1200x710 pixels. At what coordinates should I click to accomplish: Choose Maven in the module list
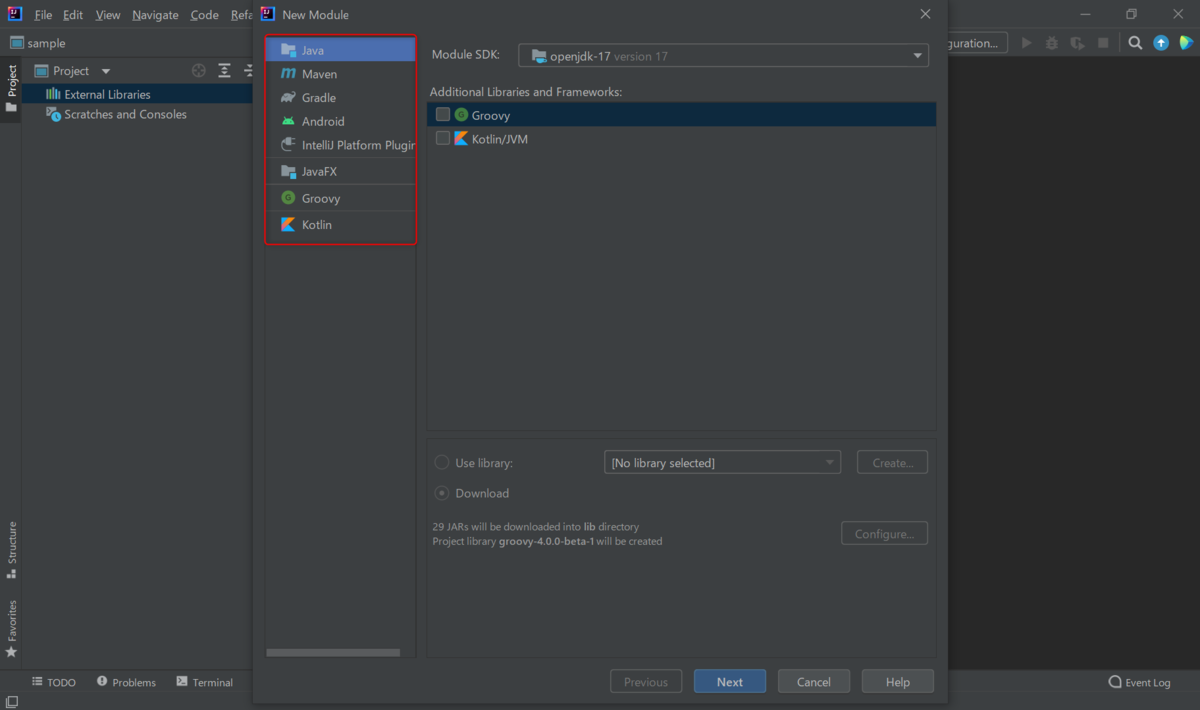(x=340, y=74)
